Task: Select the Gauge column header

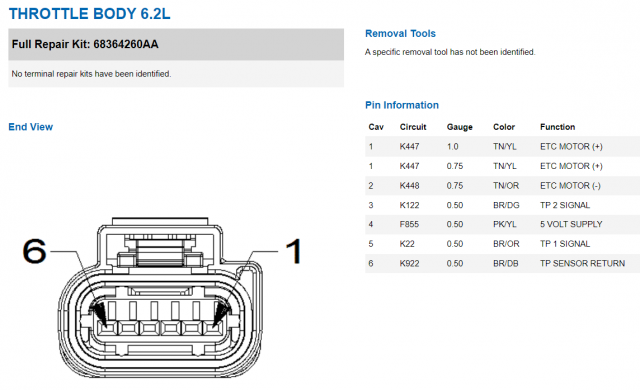Action: (x=459, y=127)
